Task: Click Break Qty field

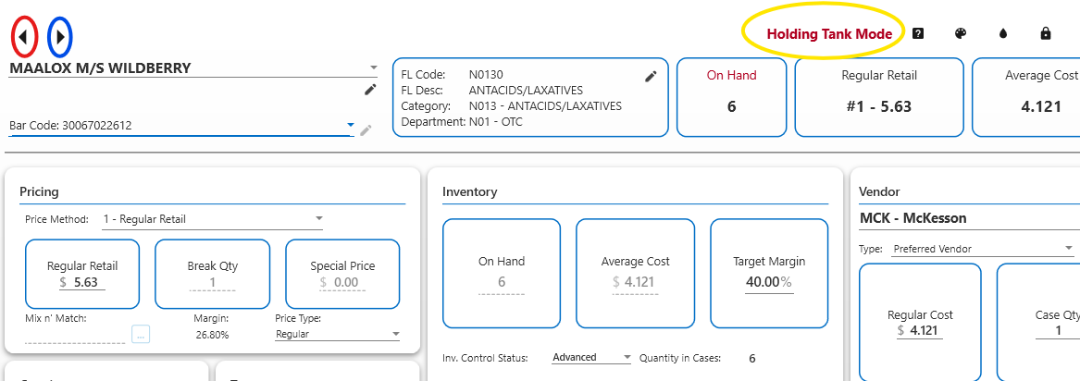Action: pos(212,282)
